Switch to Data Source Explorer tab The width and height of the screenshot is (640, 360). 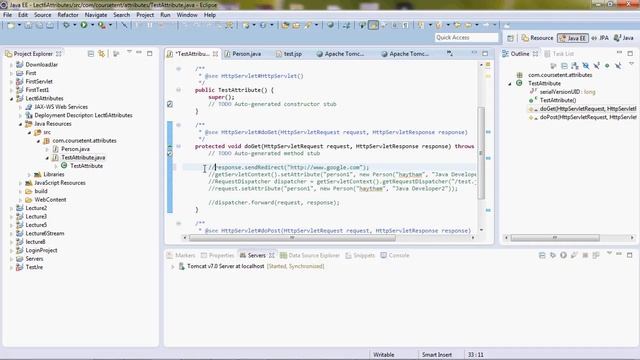pos(310,256)
